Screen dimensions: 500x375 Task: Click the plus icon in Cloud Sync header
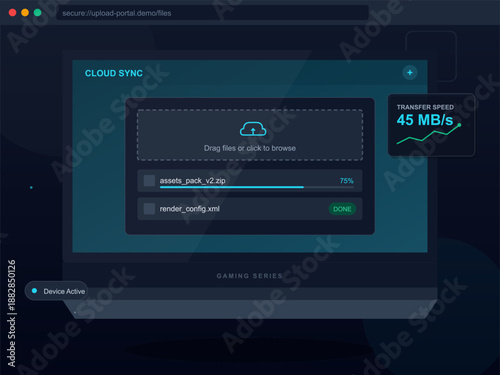(x=410, y=72)
